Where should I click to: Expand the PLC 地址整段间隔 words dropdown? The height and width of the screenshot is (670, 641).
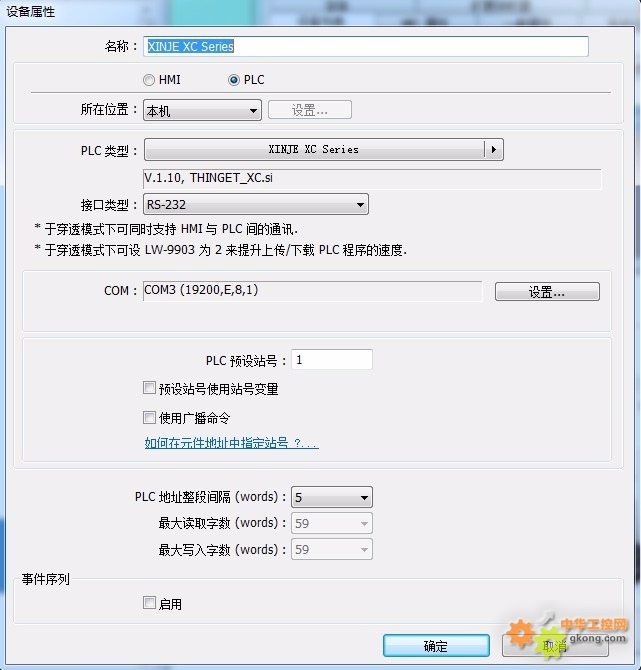tap(332, 497)
